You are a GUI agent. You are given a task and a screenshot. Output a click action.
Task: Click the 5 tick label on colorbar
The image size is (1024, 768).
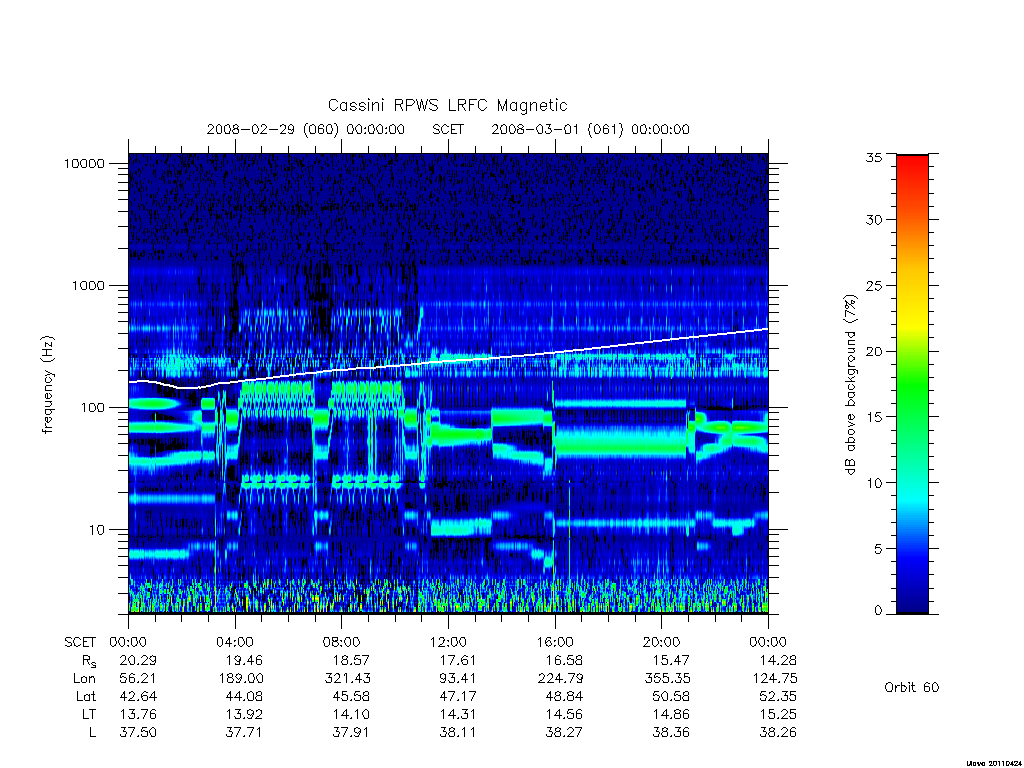[x=877, y=549]
